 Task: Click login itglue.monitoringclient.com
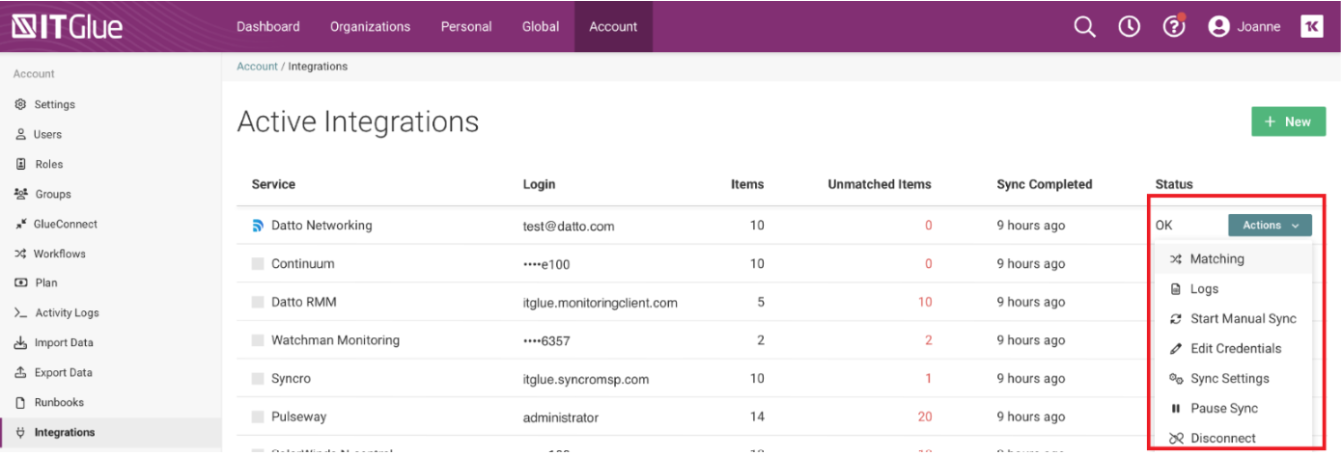pos(600,302)
